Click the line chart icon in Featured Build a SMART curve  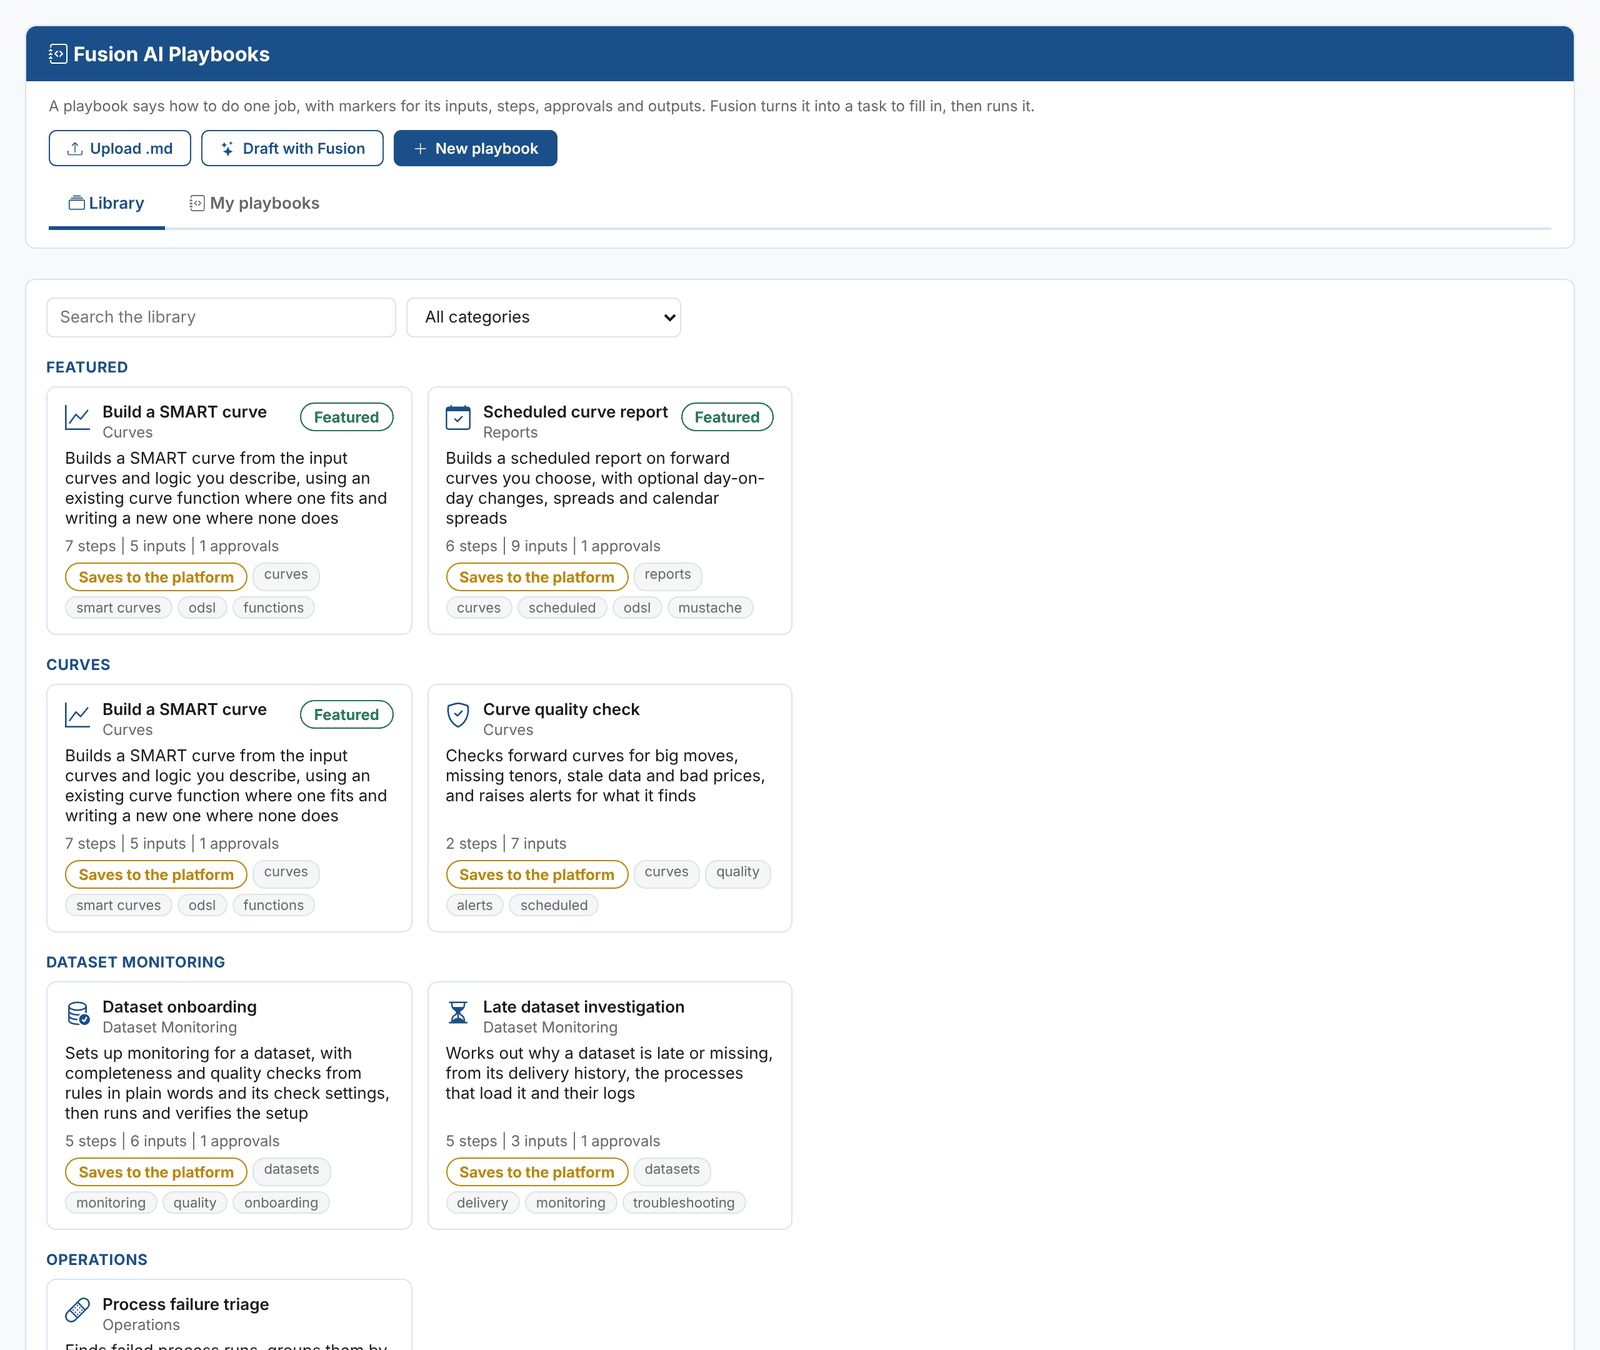[77, 417]
